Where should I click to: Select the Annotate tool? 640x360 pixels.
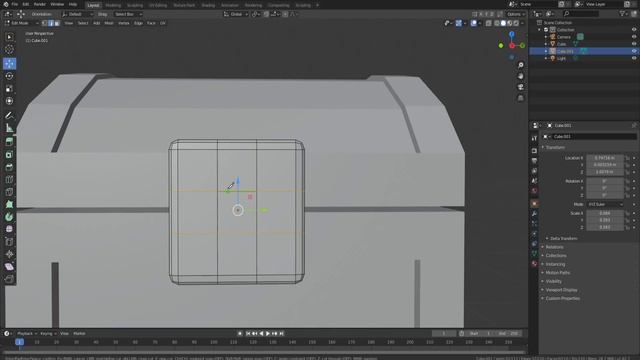point(9,116)
